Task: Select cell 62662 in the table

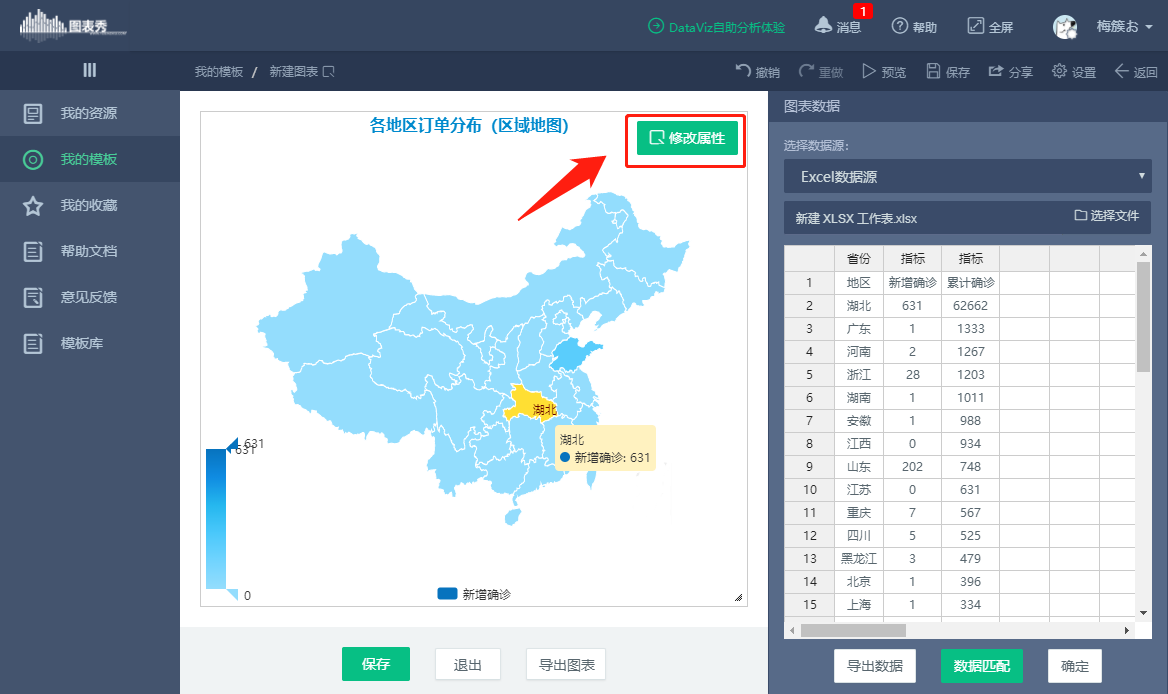Action: point(971,305)
